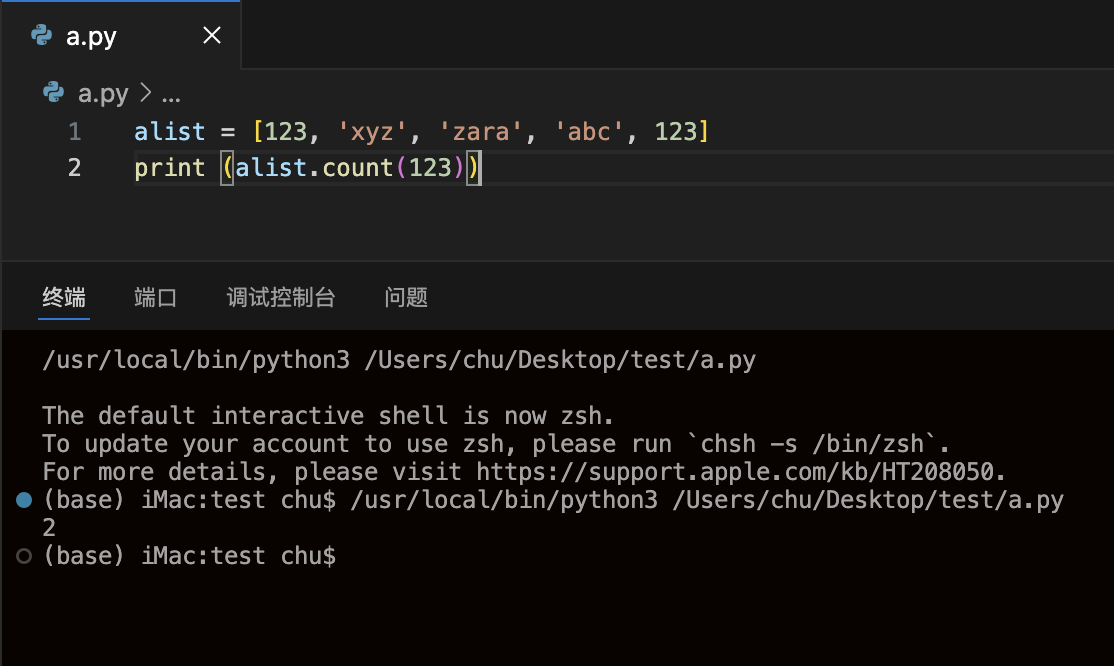Open the 端口 panel tab

pos(155,297)
